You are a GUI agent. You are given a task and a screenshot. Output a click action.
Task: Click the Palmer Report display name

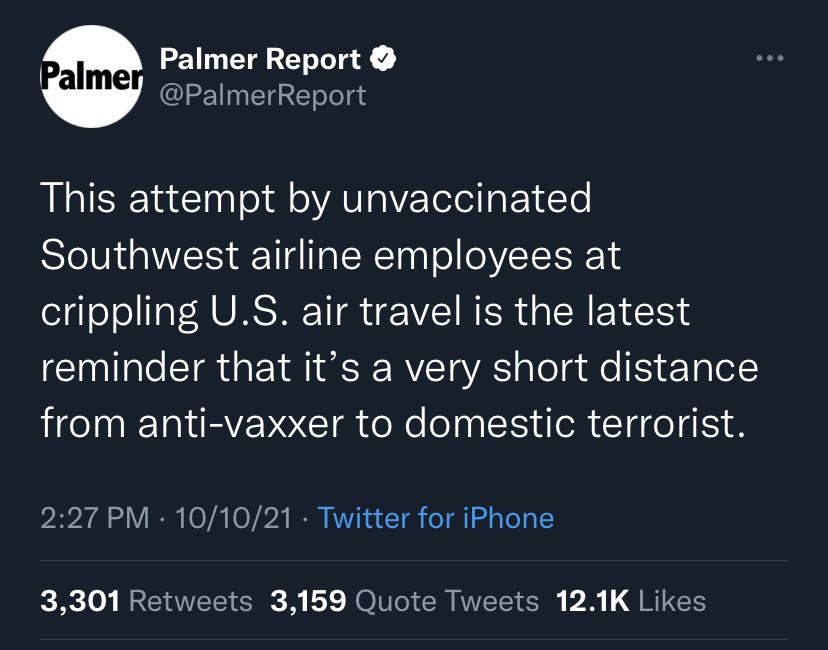pos(260,60)
